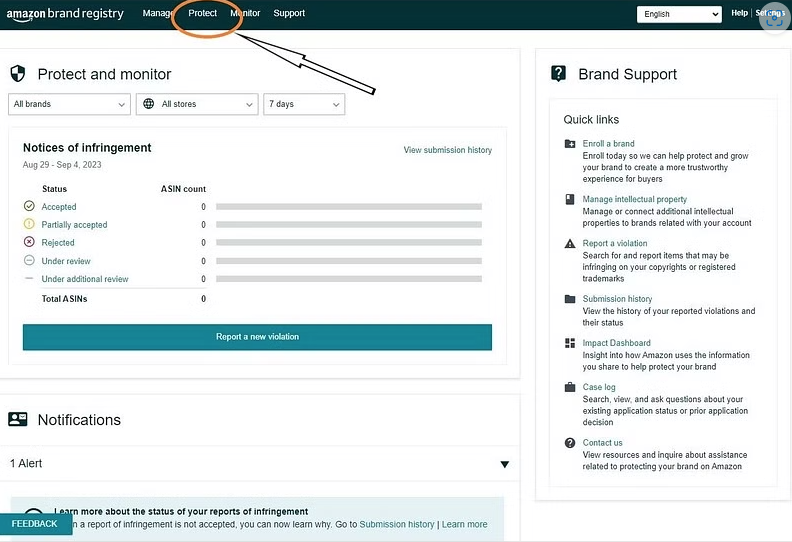This screenshot has height=542, width=792.
Task: Open the All brands dropdown
Action: 69,104
